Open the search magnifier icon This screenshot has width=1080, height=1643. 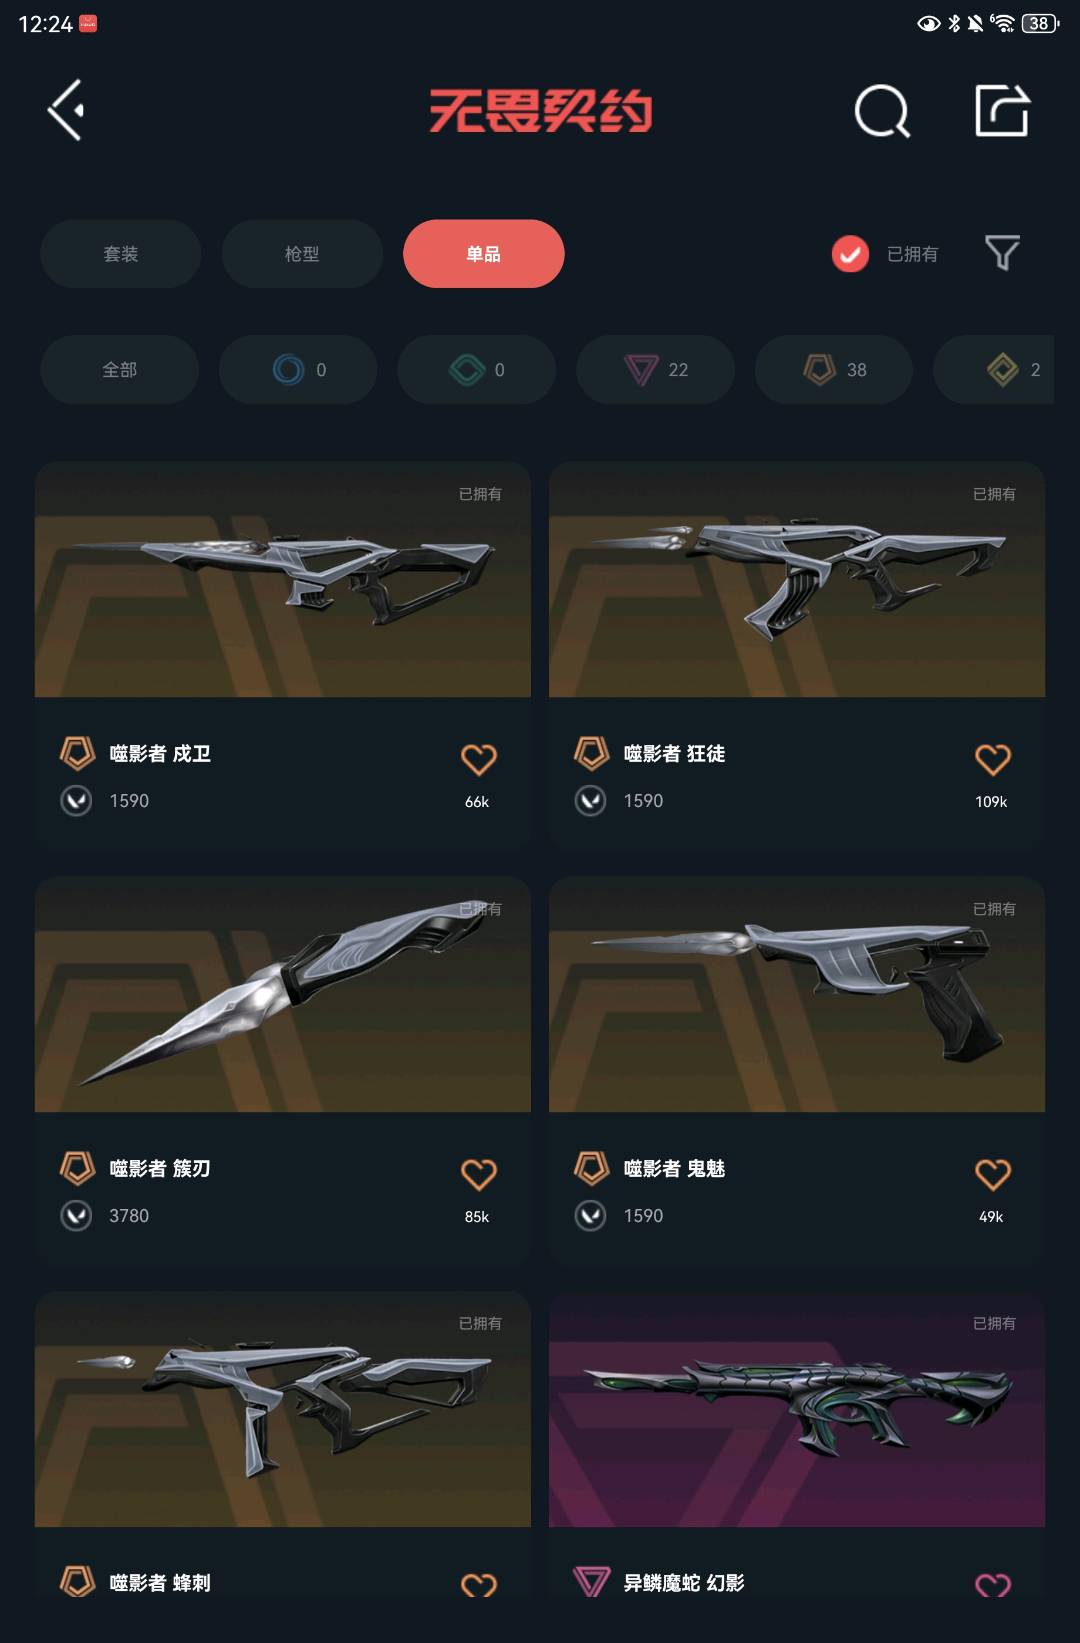(x=882, y=111)
